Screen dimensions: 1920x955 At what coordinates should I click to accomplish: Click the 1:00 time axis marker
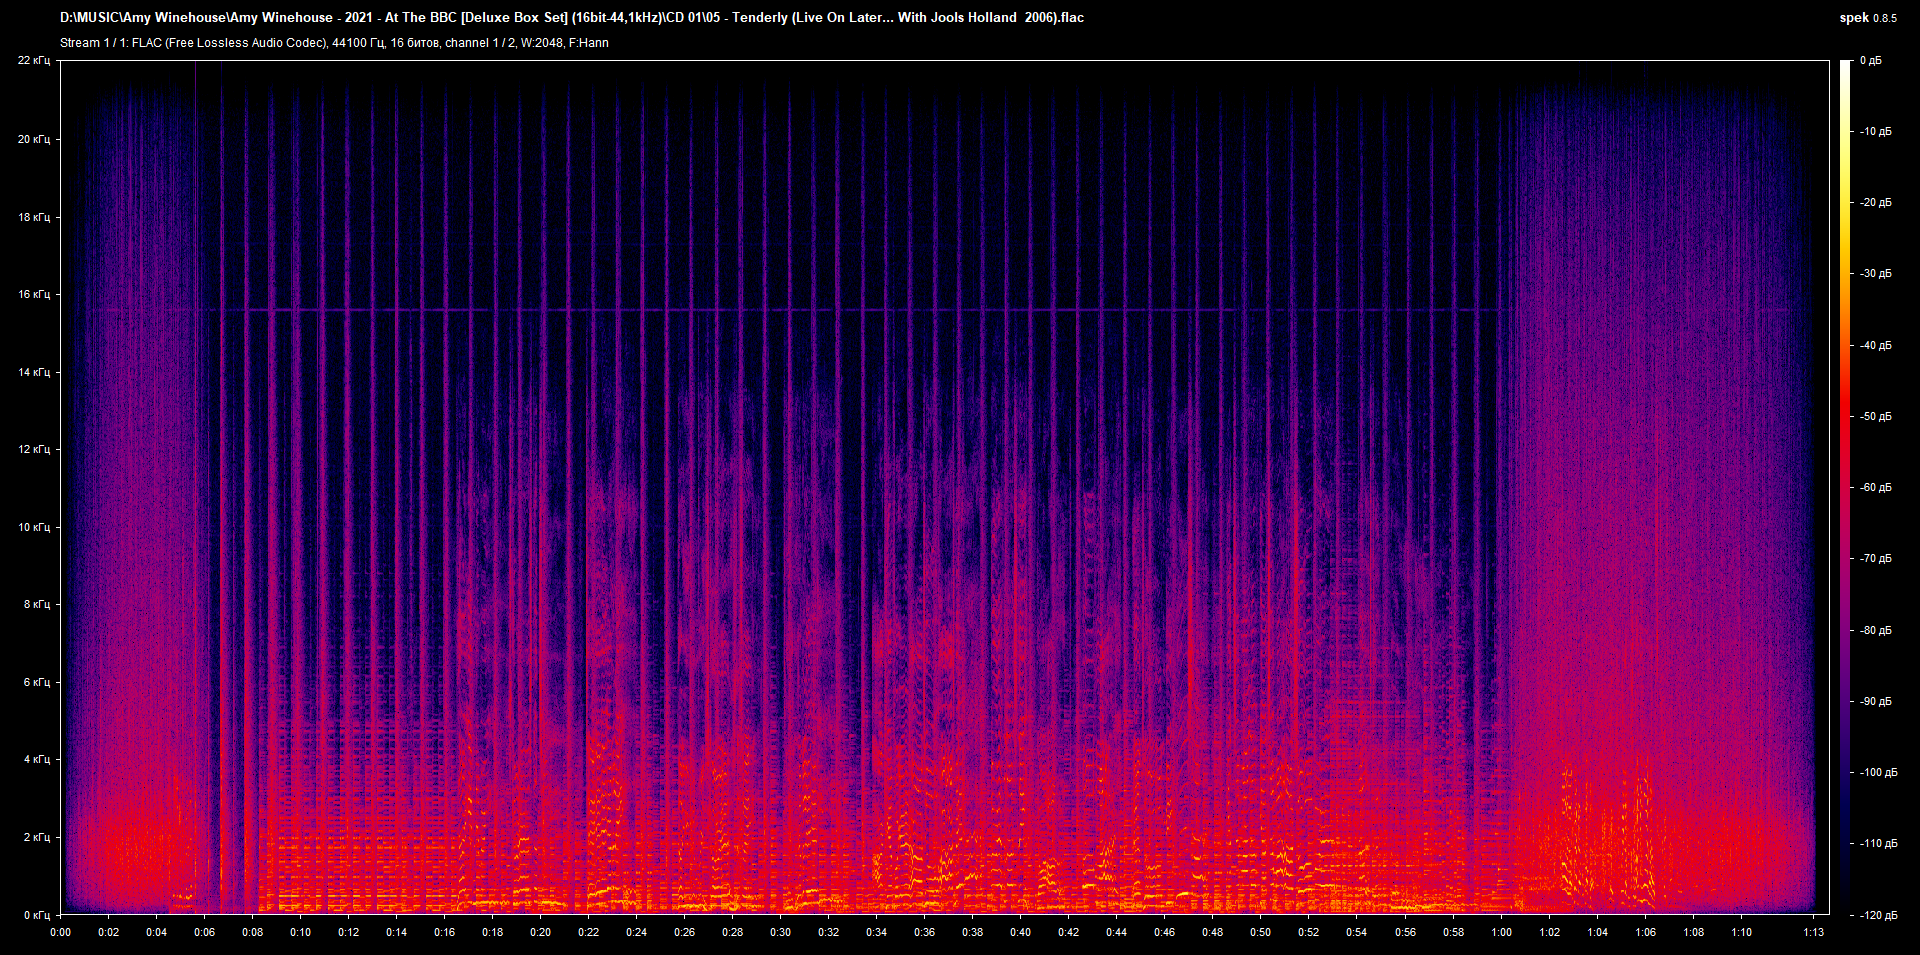1501,932
